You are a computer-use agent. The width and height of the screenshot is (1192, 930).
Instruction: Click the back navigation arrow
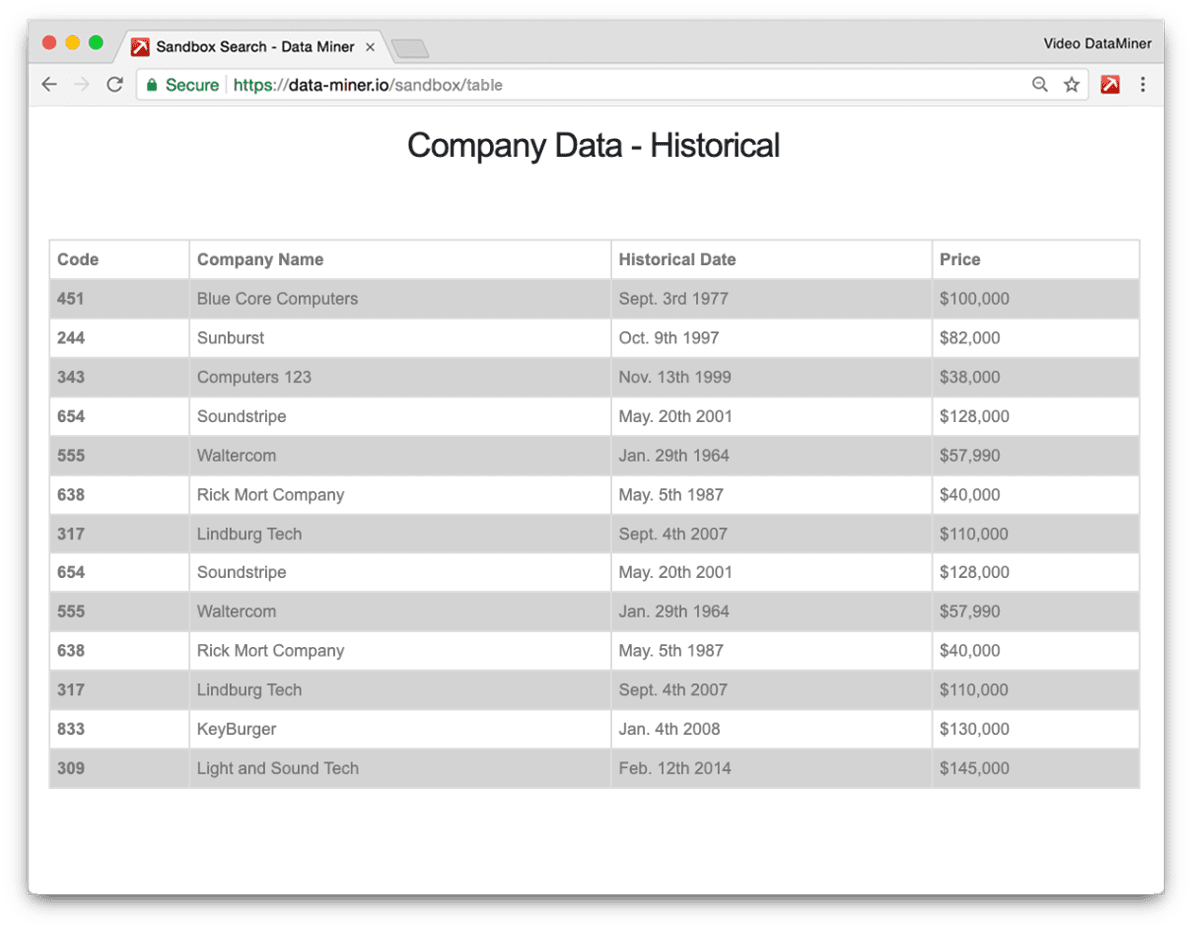coord(49,85)
